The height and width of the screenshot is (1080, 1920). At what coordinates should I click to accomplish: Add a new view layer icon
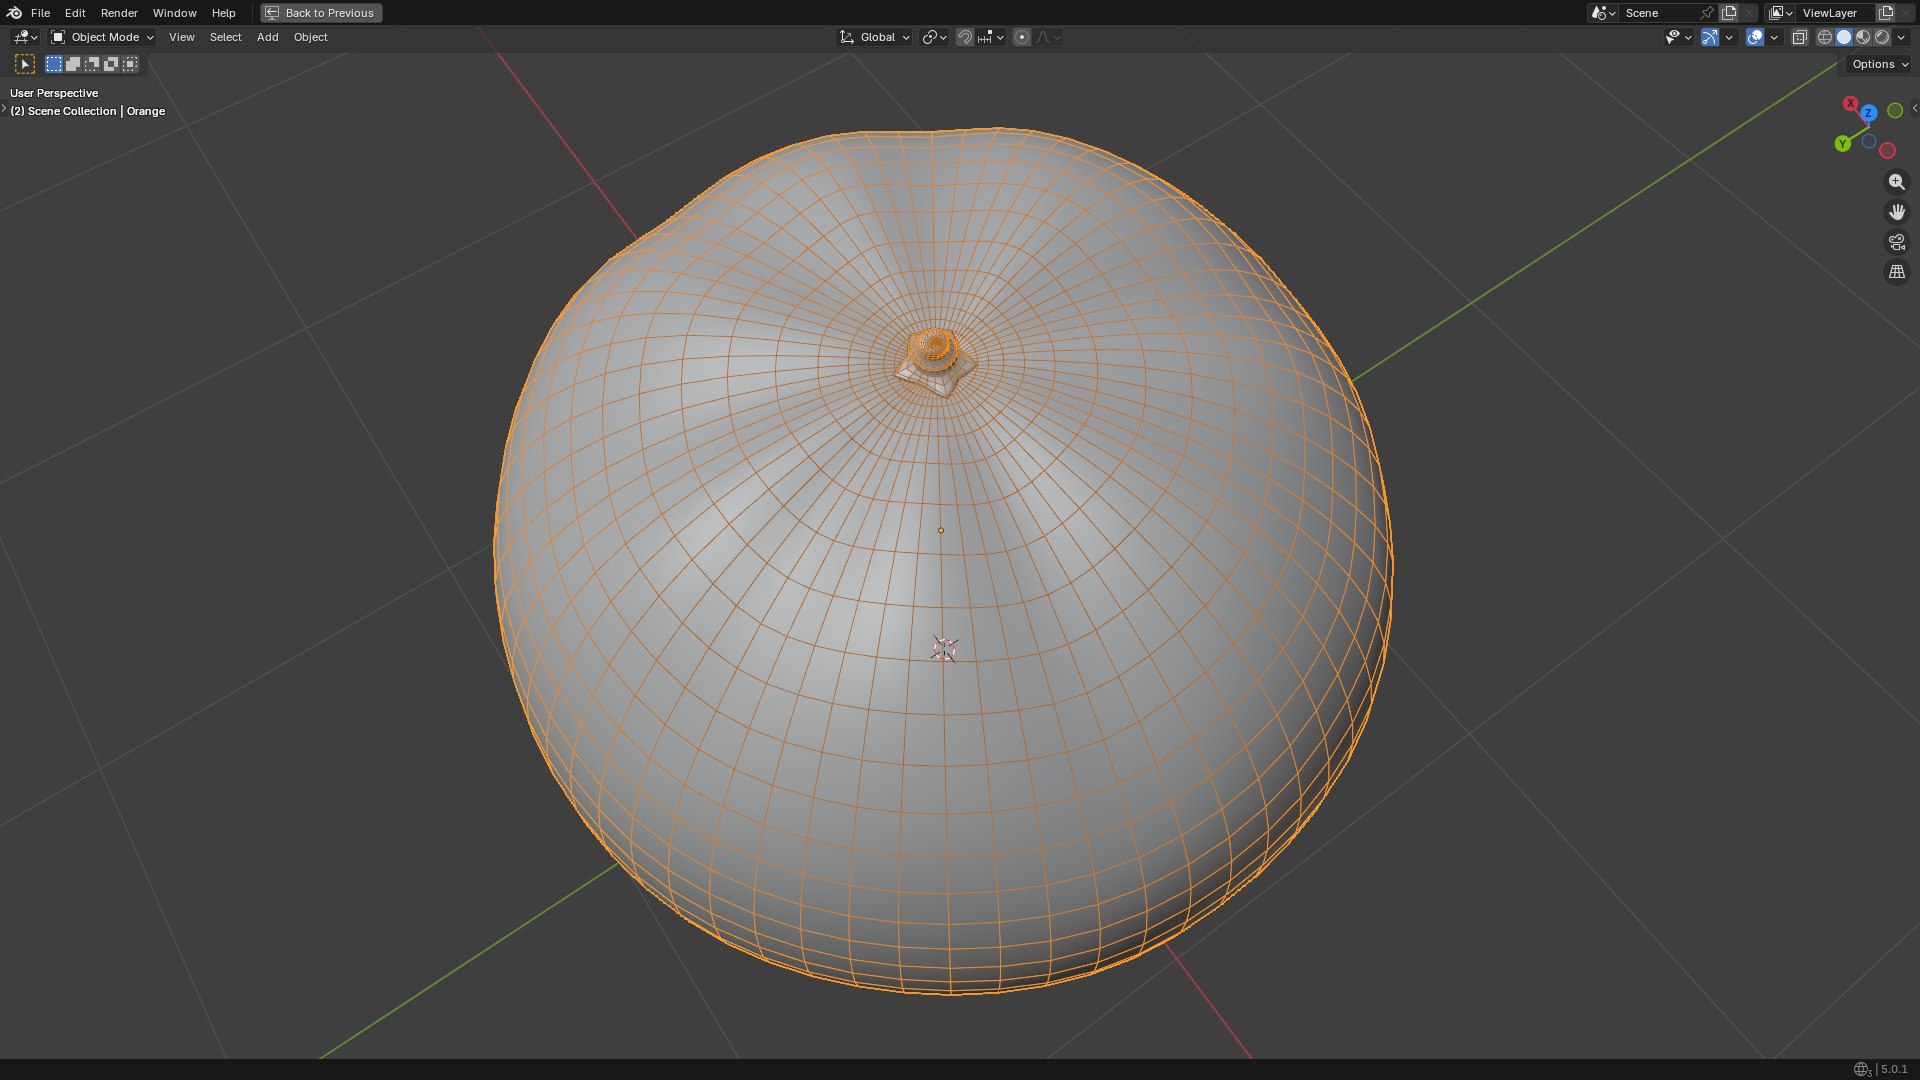click(x=1886, y=13)
